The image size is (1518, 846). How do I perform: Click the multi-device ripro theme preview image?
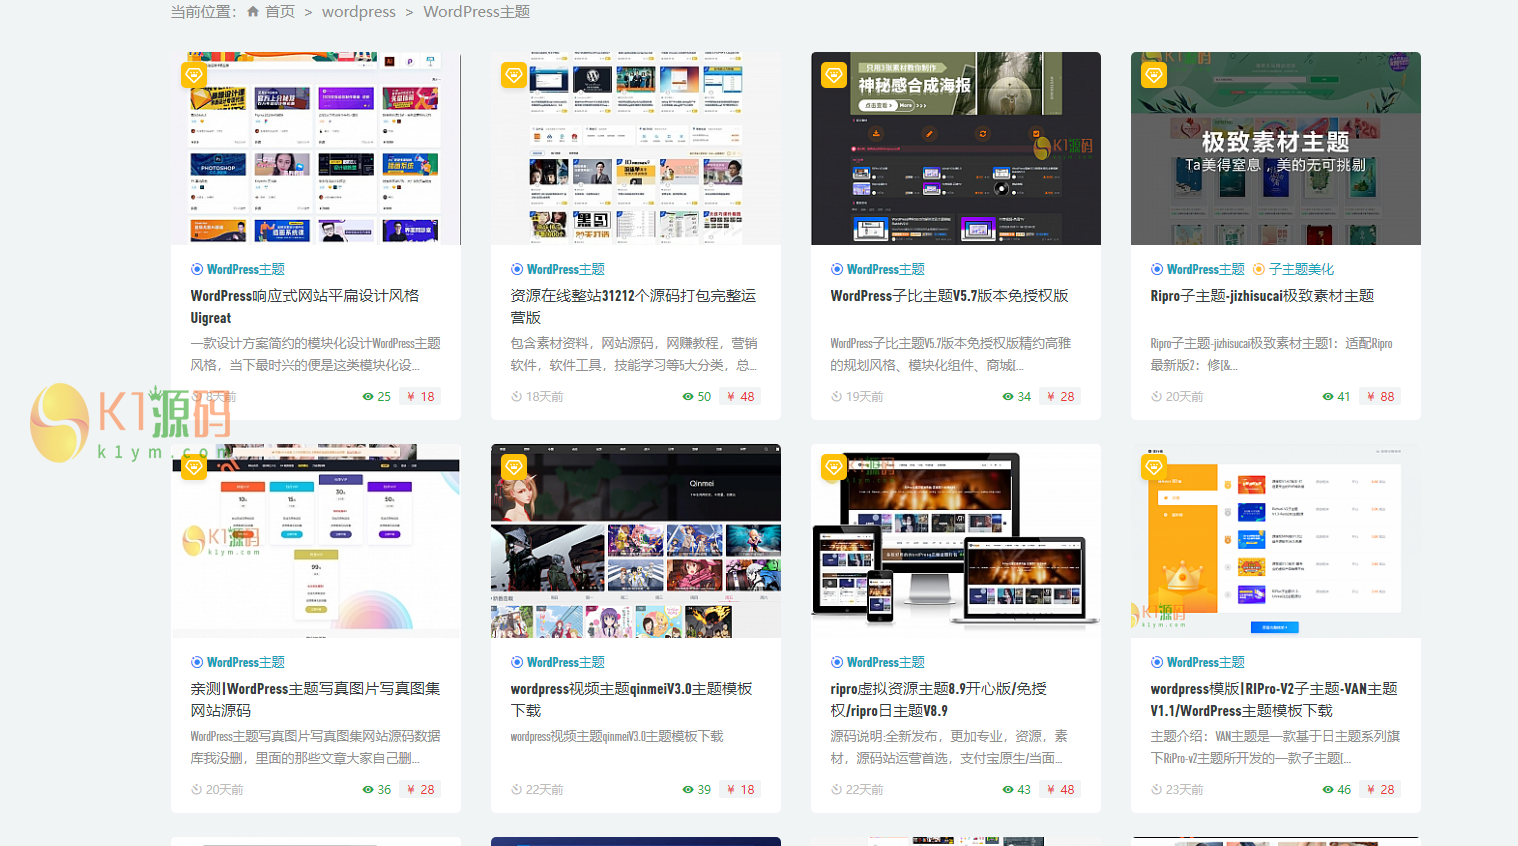click(955, 540)
